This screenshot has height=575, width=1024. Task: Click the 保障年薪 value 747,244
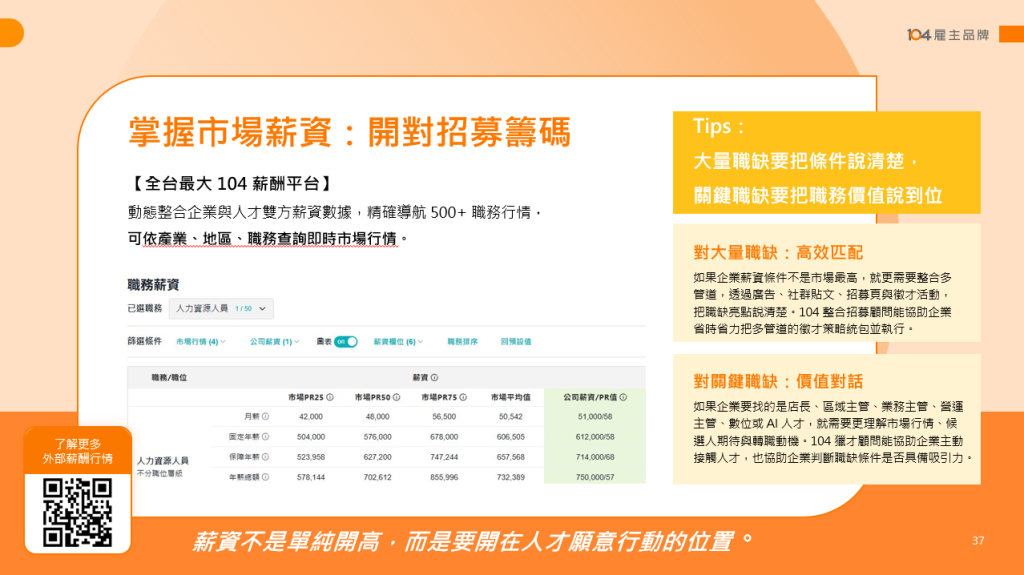coord(444,457)
